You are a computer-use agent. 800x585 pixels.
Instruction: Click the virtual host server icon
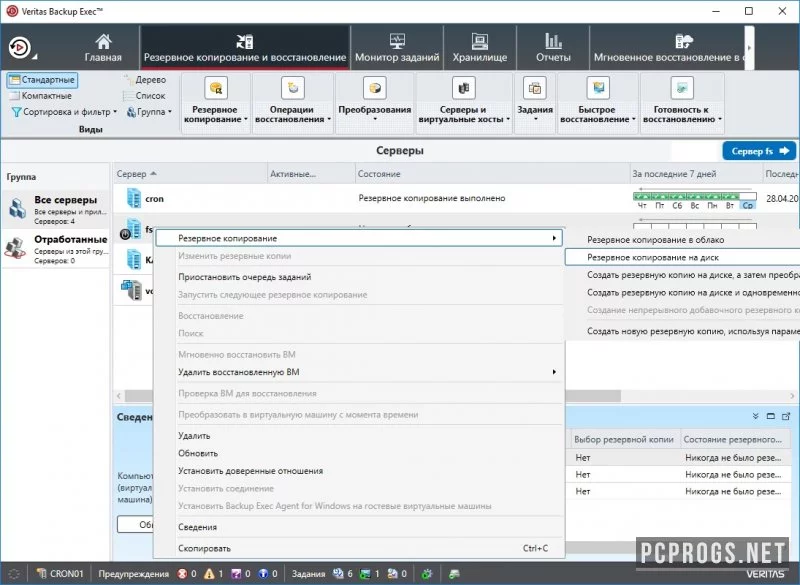tap(132, 290)
